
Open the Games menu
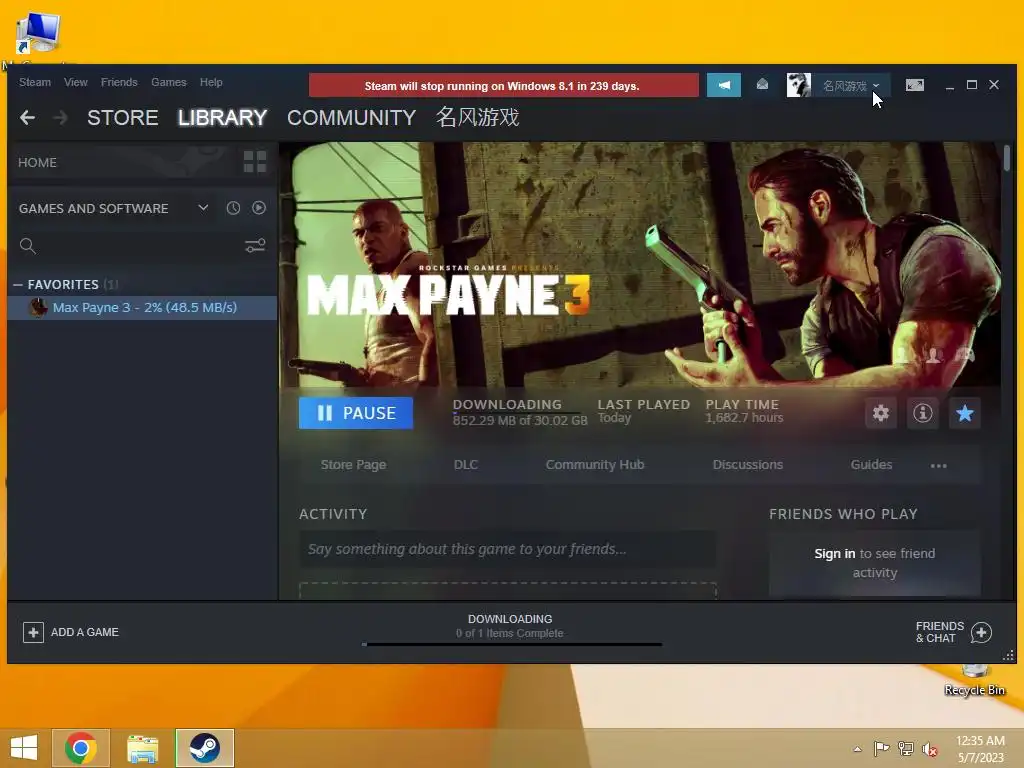click(x=168, y=82)
